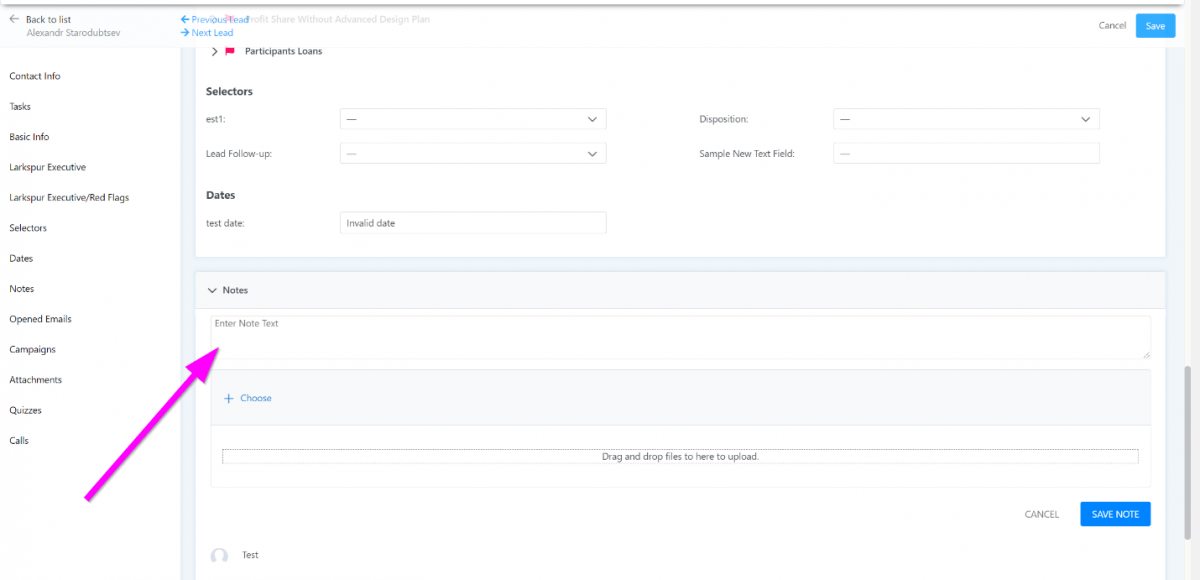Open Attachments section from the sidebar
The height and width of the screenshot is (580, 1200).
36,380
